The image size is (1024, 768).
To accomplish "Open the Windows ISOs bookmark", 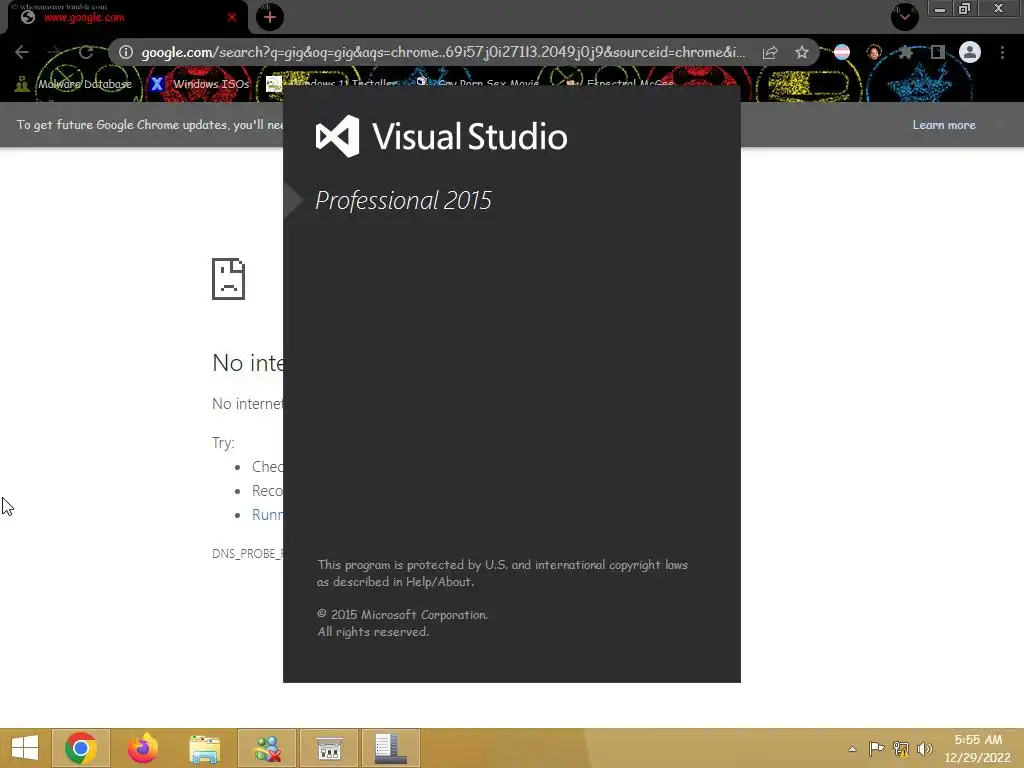I will point(200,84).
